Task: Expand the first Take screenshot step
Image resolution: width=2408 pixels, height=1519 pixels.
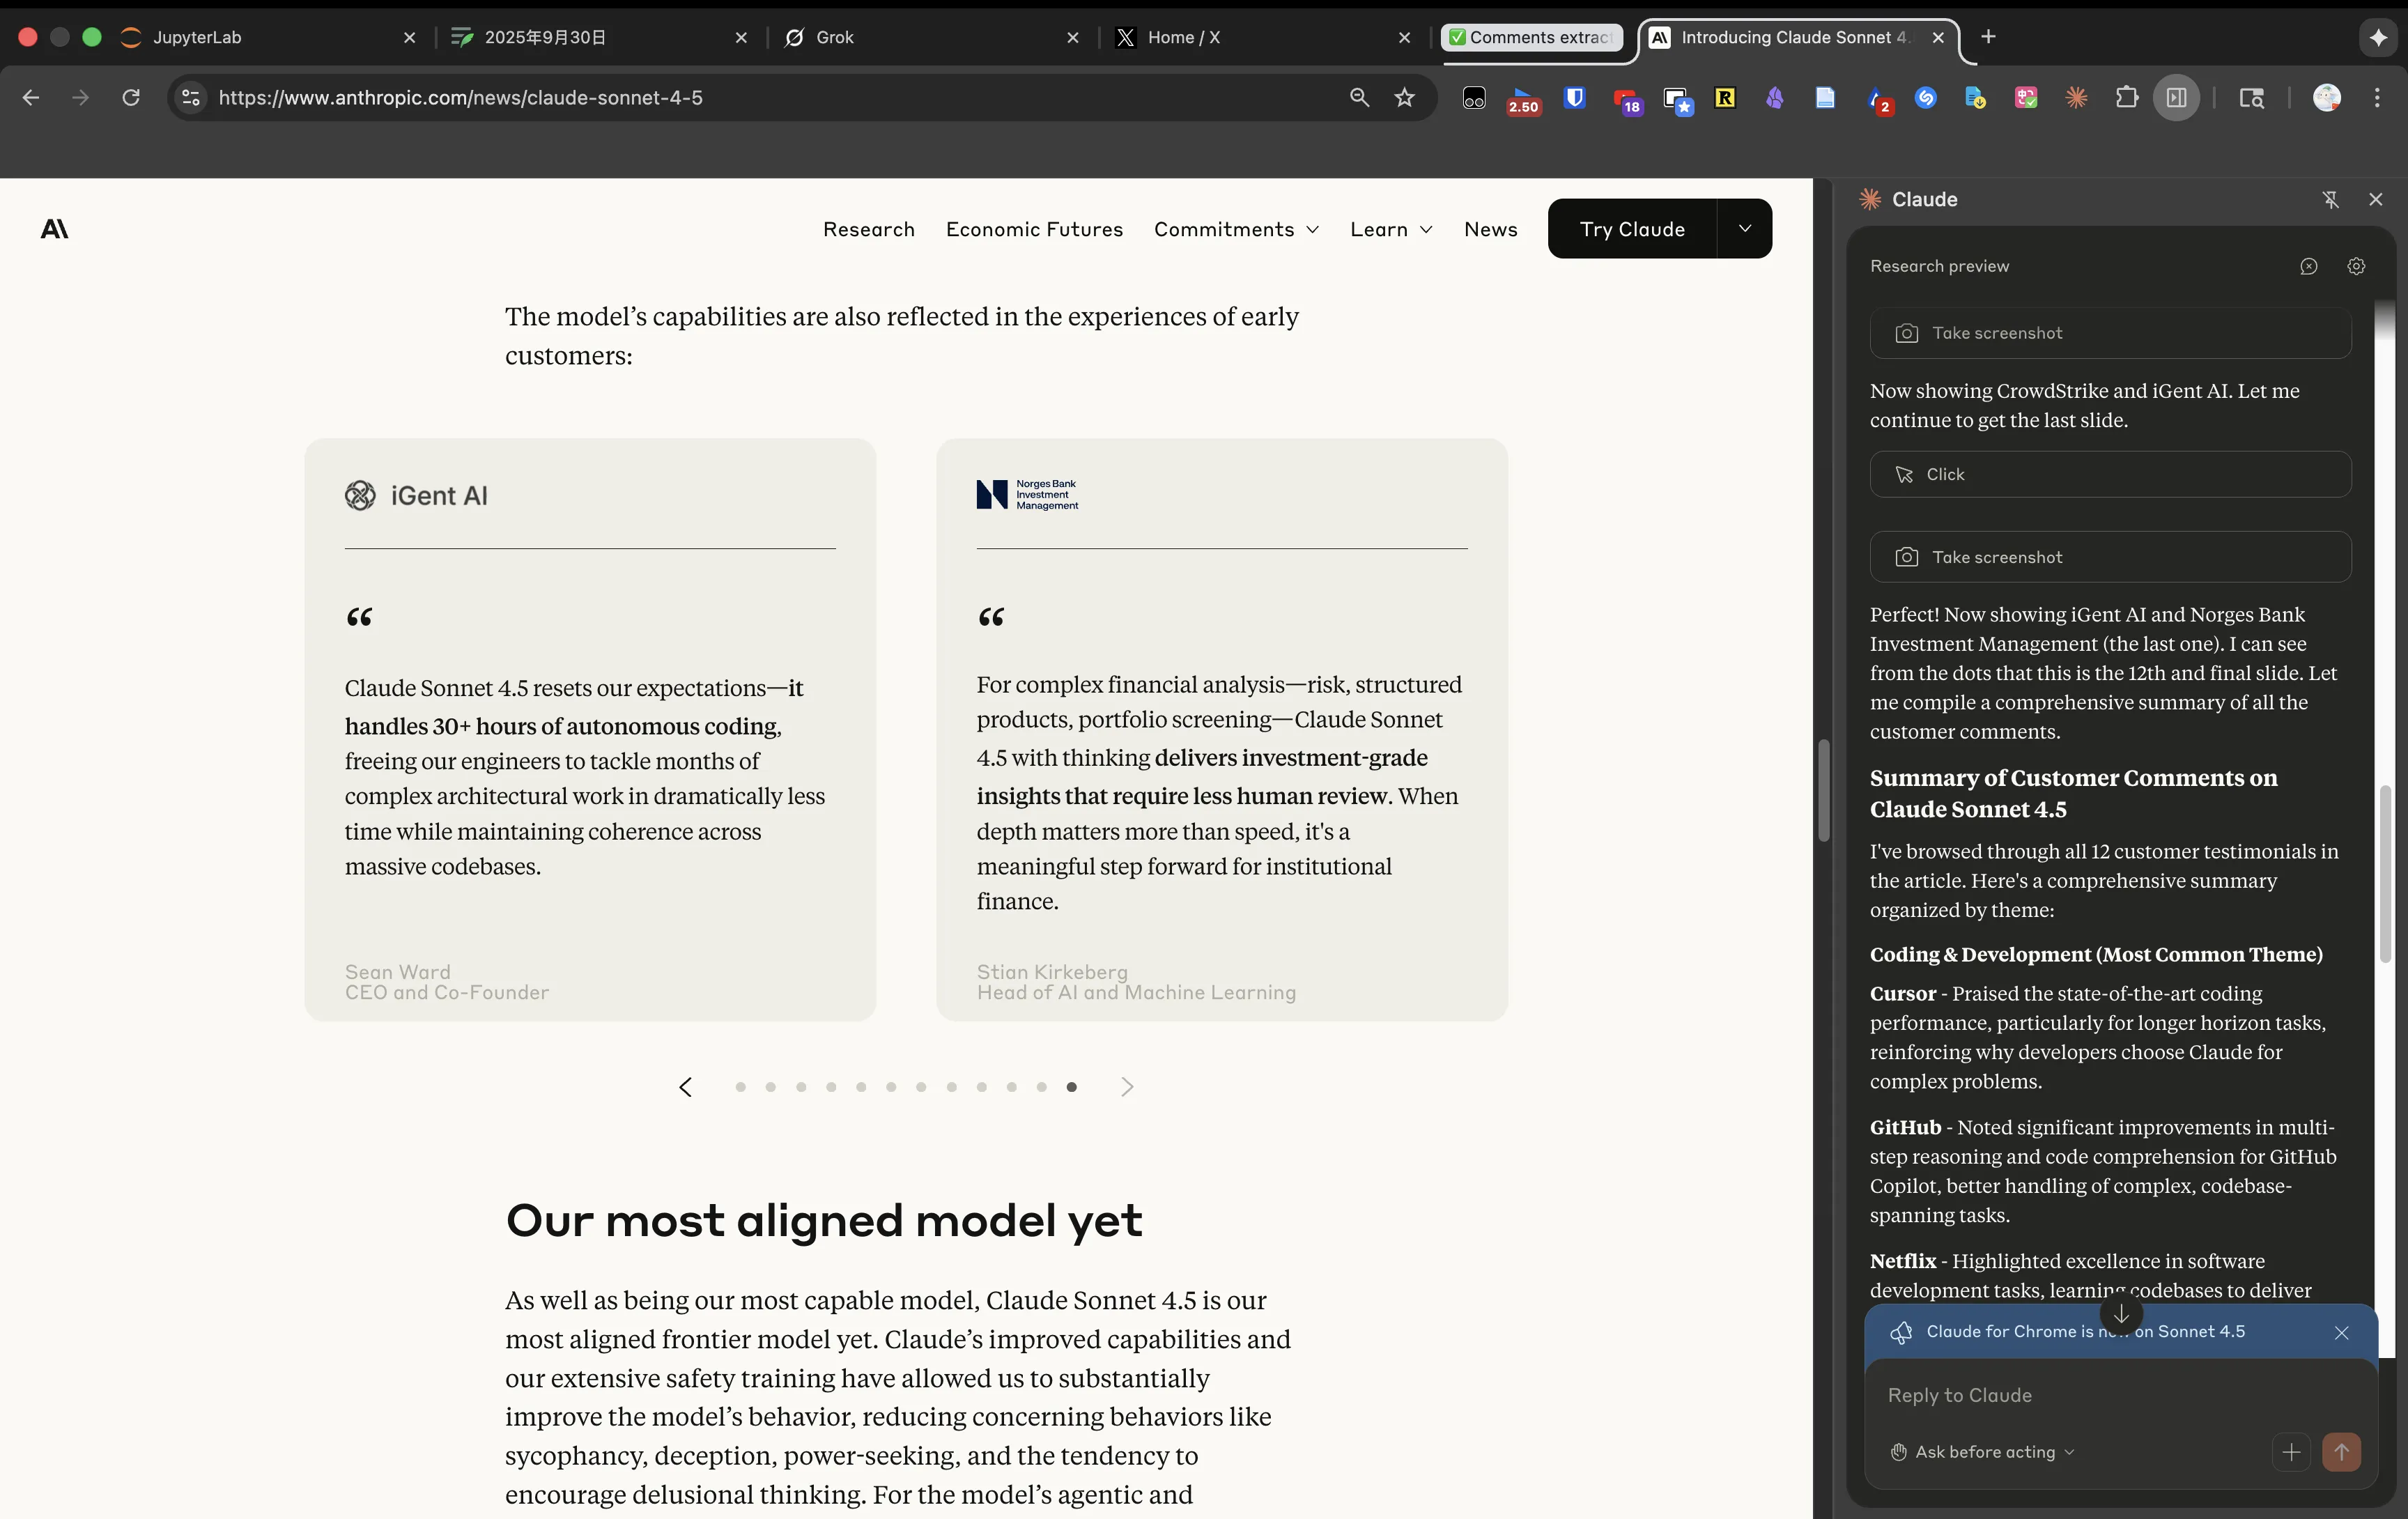Action: [2110, 333]
